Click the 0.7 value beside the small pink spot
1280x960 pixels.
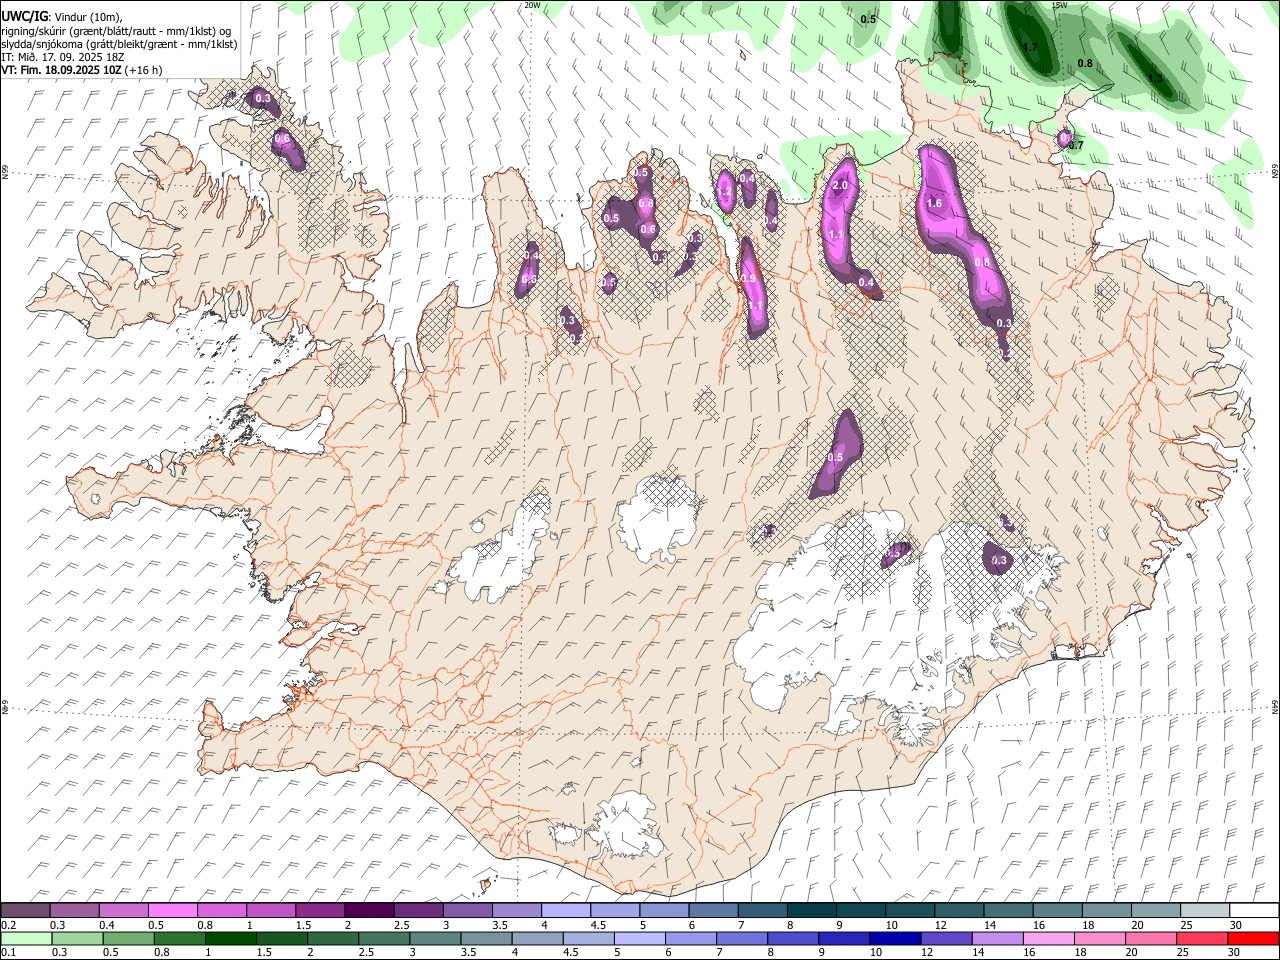tap(1076, 145)
